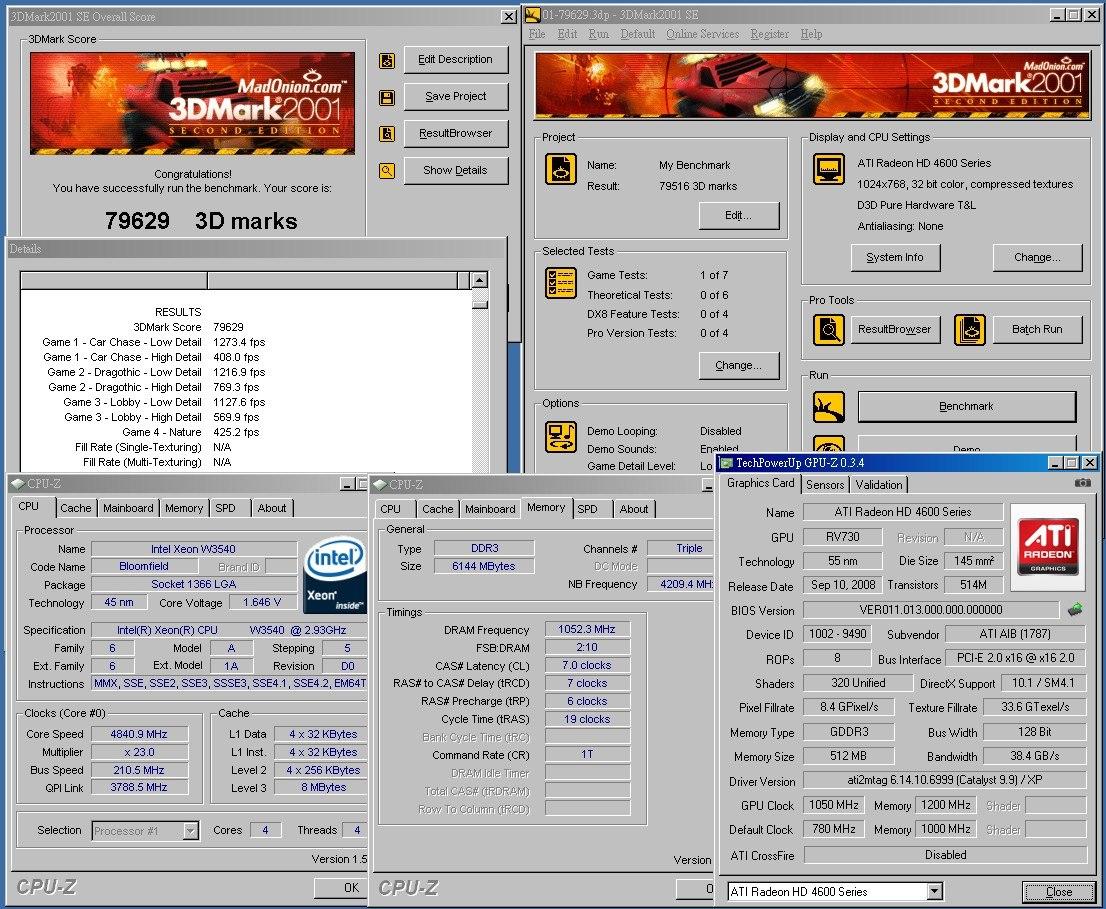Viewport: 1106px width, 909px height.
Task: Click the Save Project floppy icon
Action: (387, 97)
